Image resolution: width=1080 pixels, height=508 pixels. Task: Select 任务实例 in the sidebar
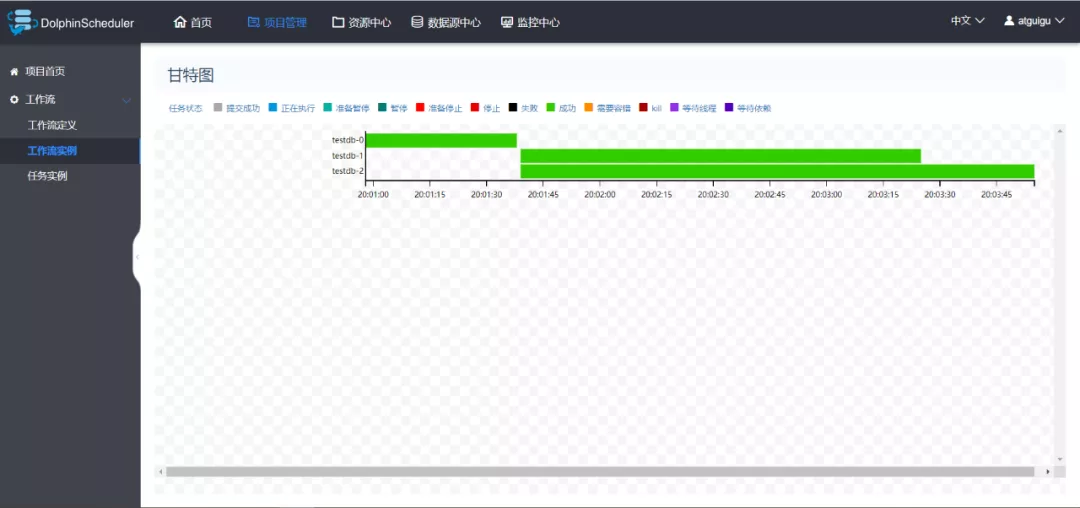click(47, 176)
